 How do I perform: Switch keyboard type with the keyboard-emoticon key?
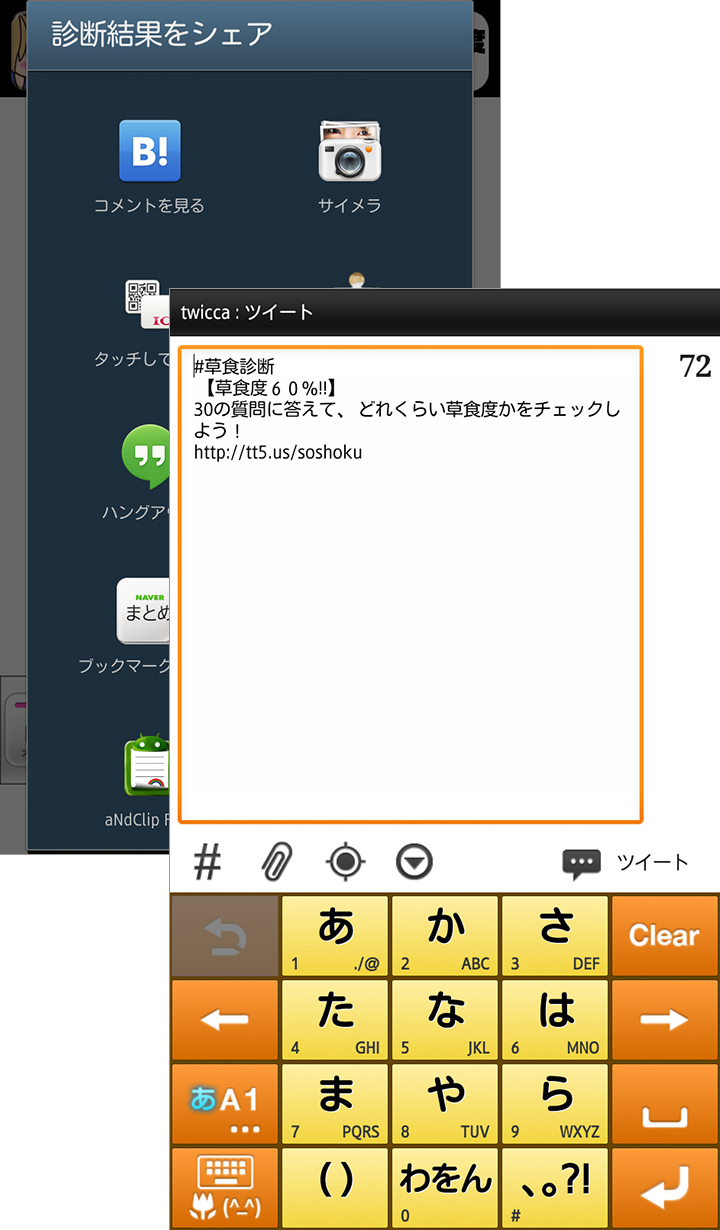pyautogui.click(x=225, y=1189)
